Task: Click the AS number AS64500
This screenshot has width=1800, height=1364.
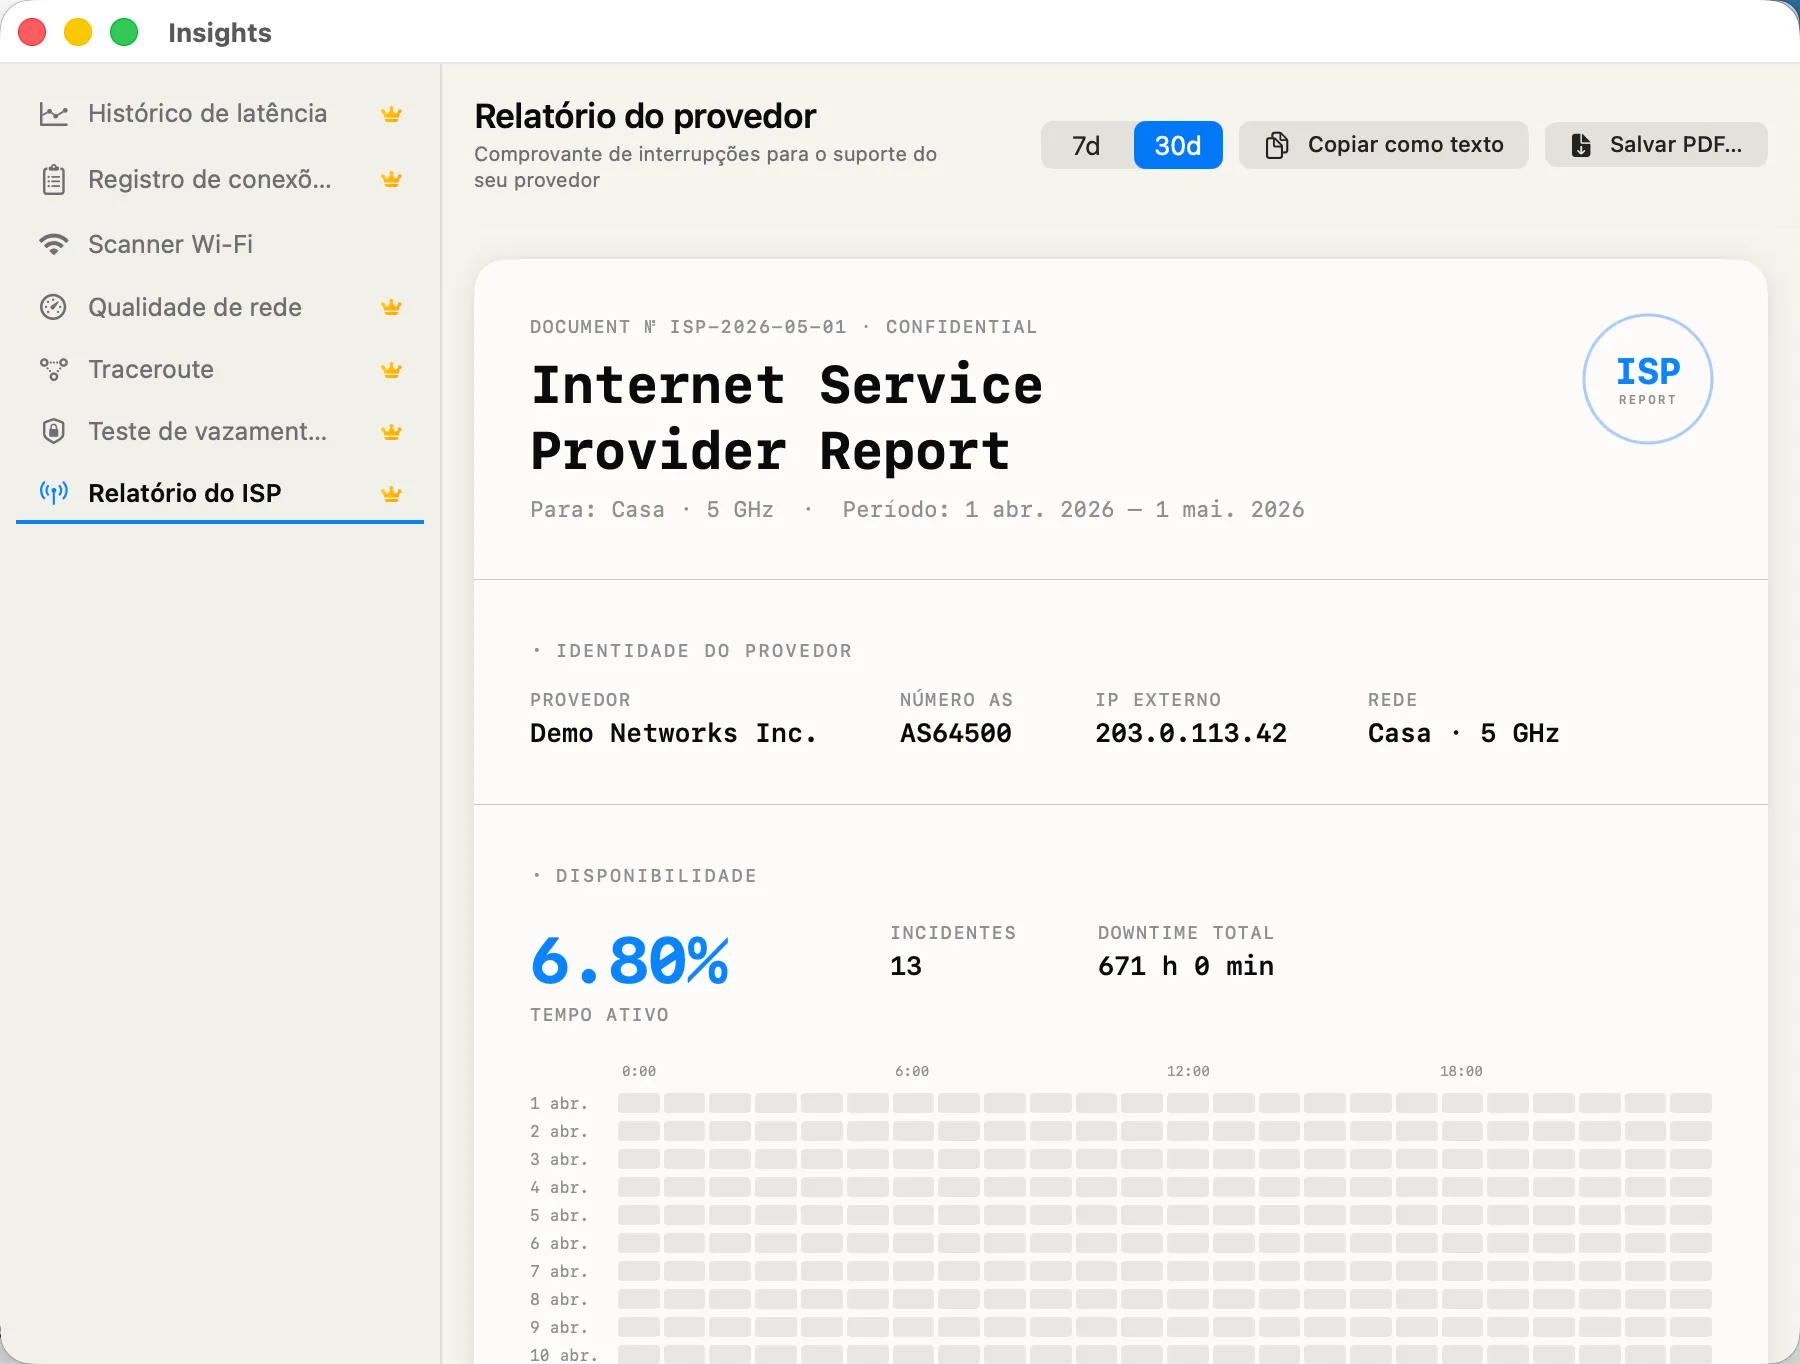Action: 956,733
